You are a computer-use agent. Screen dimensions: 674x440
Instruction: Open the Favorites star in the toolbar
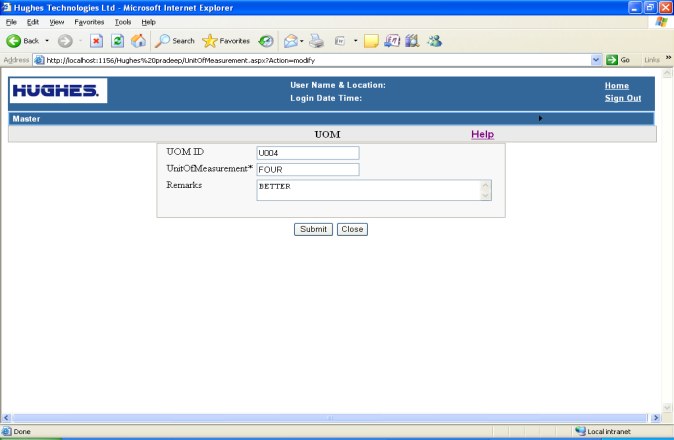[x=226, y=41]
